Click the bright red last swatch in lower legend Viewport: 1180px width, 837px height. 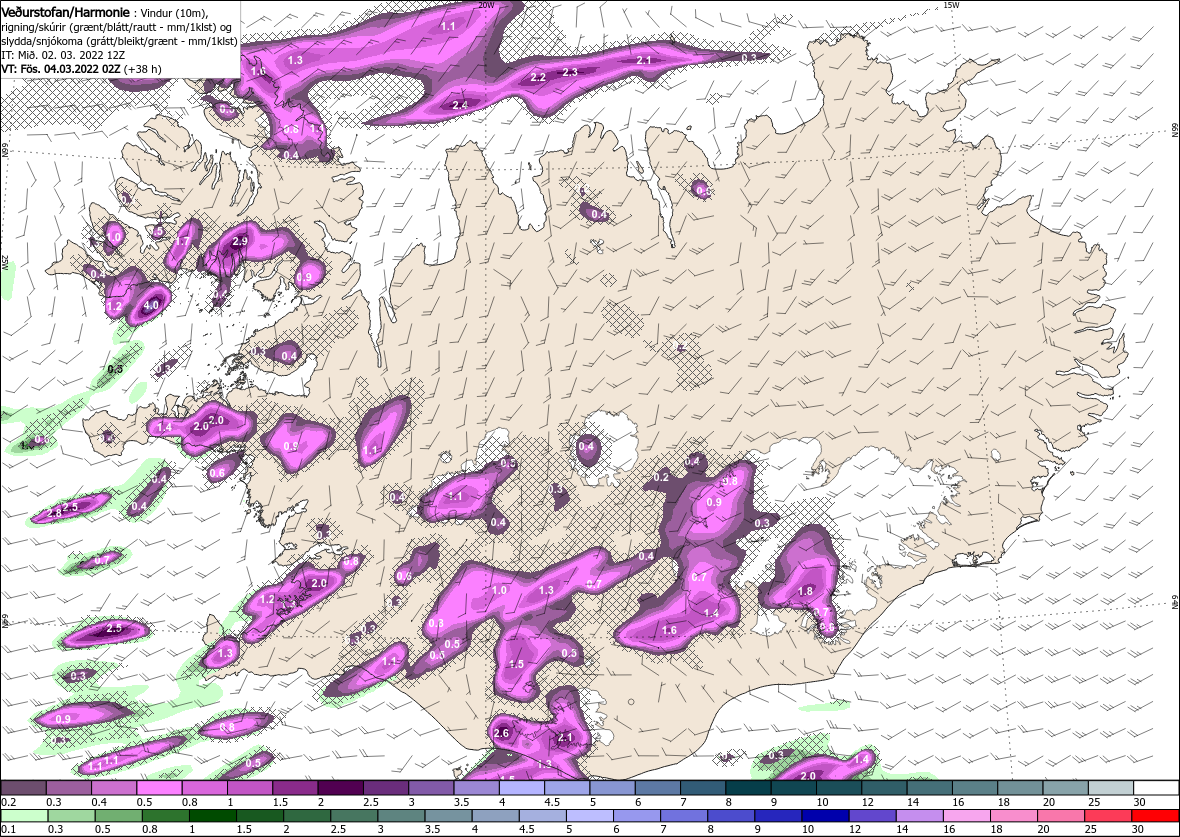(x=1154, y=816)
